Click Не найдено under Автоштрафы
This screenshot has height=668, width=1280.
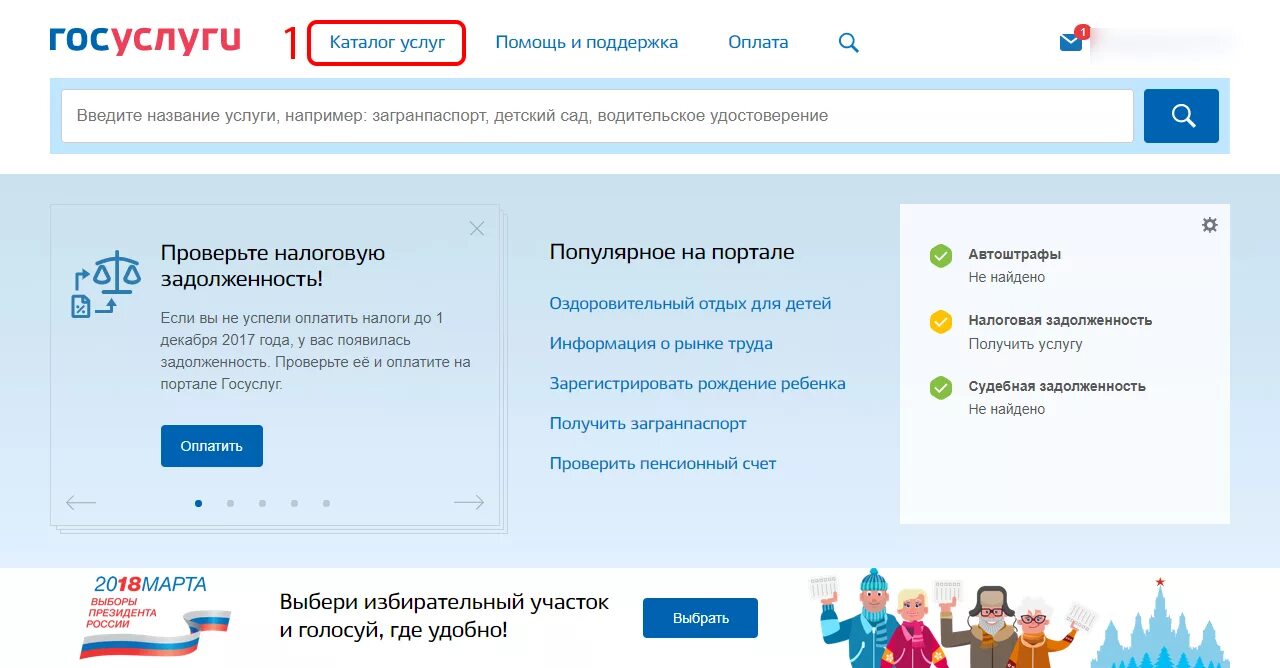[x=1006, y=277]
